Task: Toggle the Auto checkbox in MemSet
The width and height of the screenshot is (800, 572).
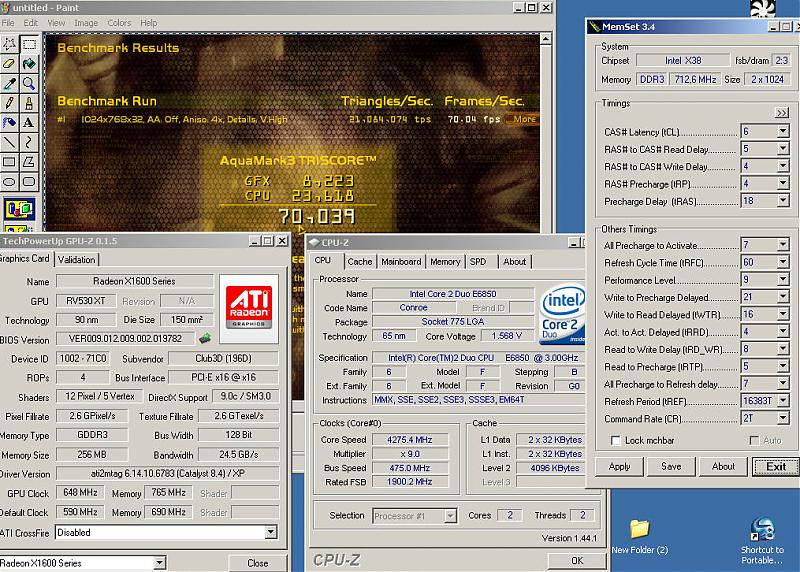Action: [x=754, y=440]
